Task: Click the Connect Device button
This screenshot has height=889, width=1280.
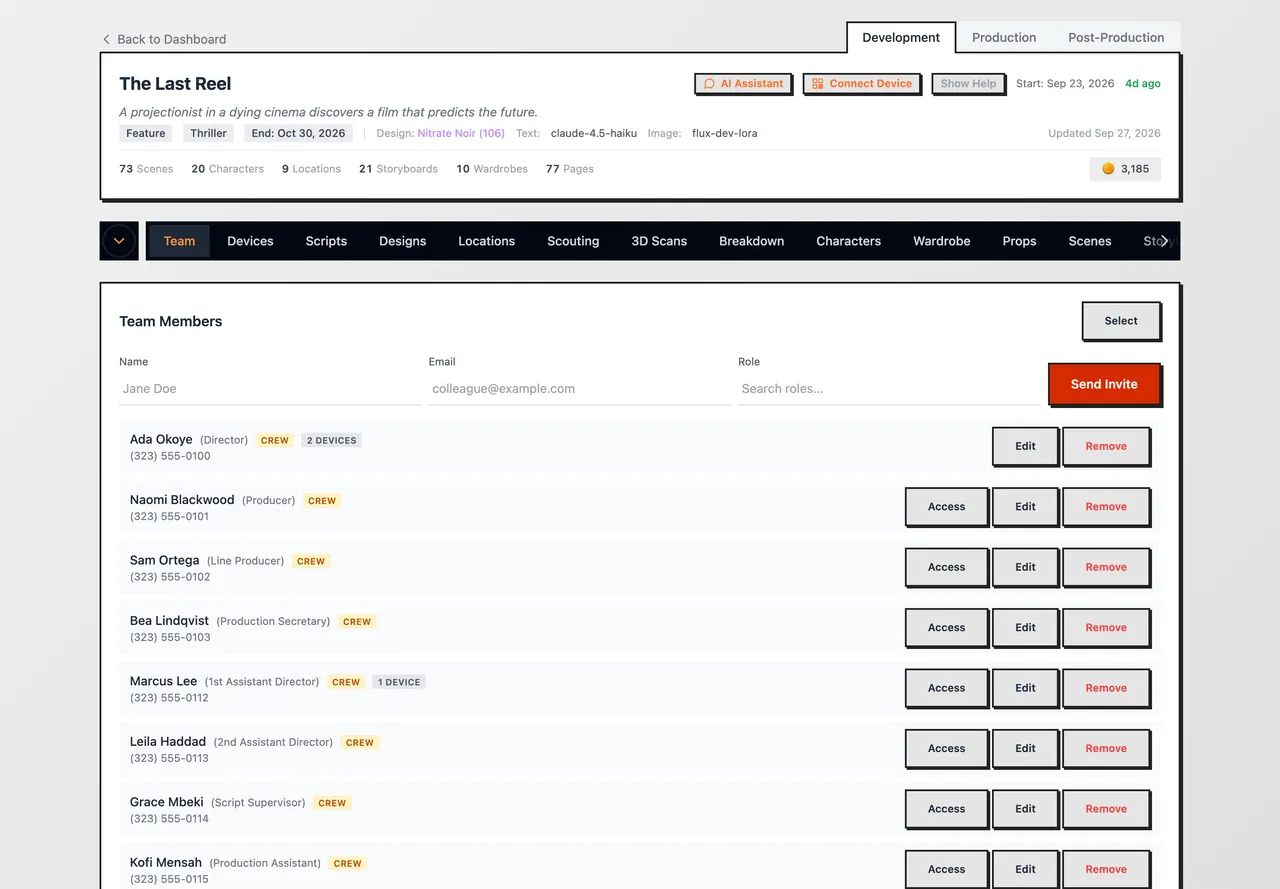Action: click(x=861, y=84)
